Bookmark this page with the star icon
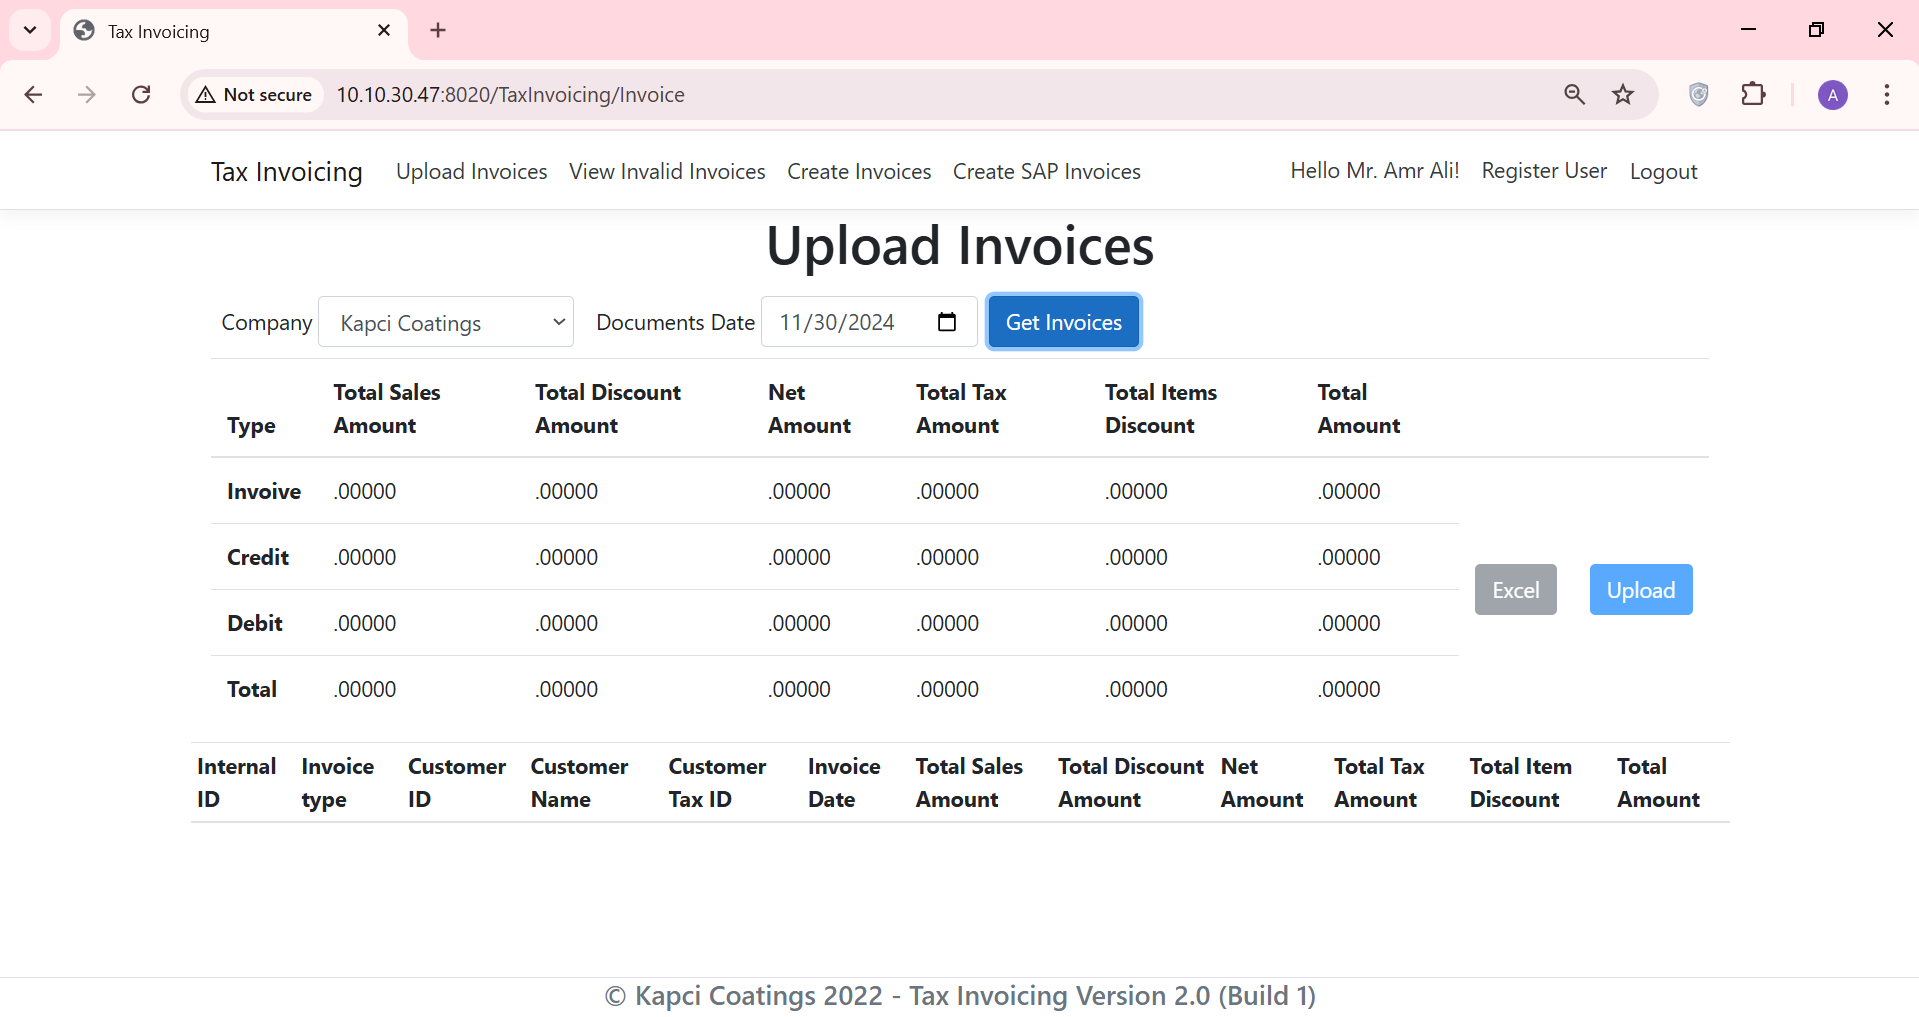Viewport: 1919px width, 1017px height. coord(1623,94)
